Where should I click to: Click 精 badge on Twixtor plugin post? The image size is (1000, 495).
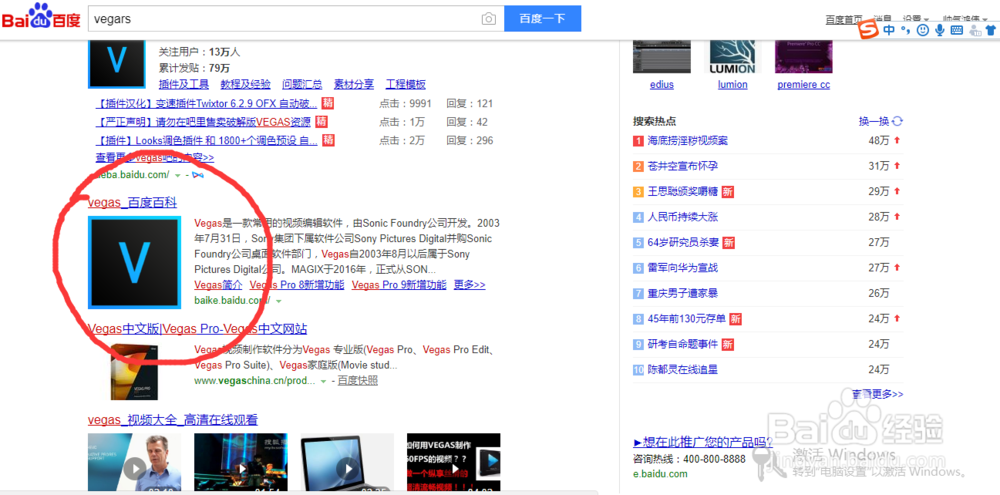click(328, 103)
